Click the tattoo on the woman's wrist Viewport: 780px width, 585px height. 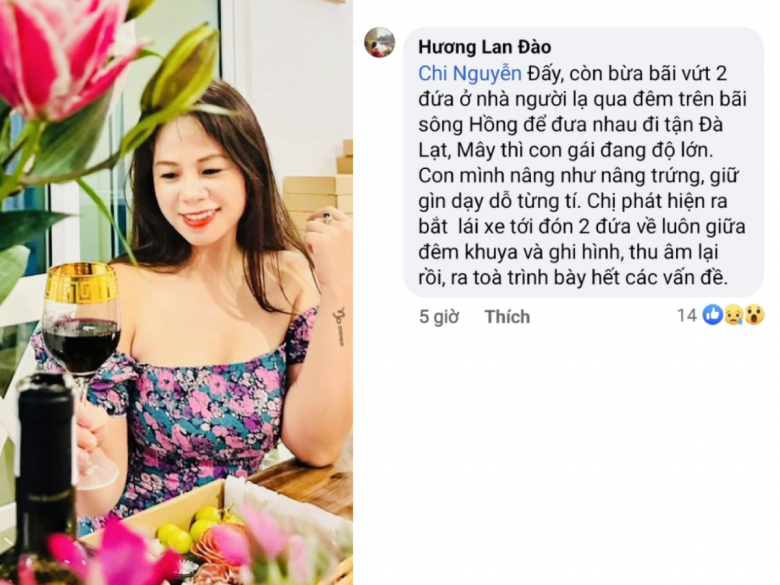[x=339, y=326]
